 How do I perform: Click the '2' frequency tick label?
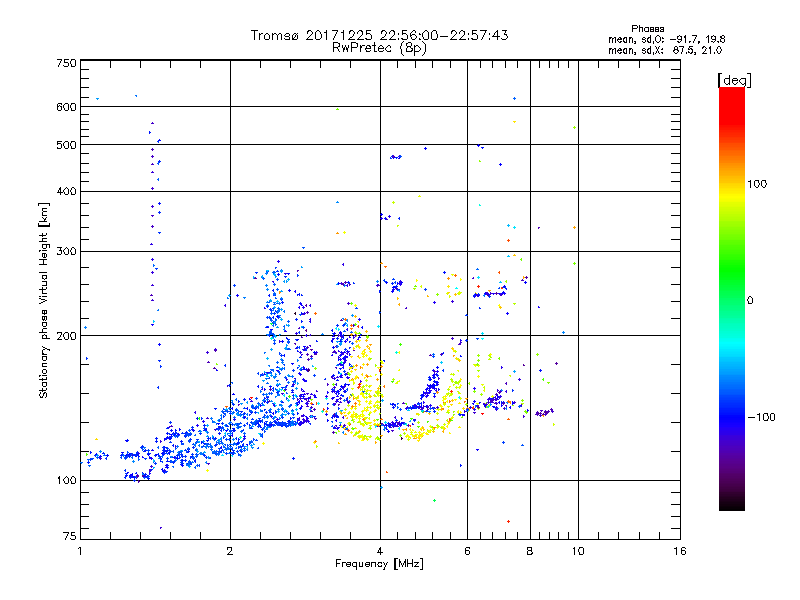click(x=230, y=551)
